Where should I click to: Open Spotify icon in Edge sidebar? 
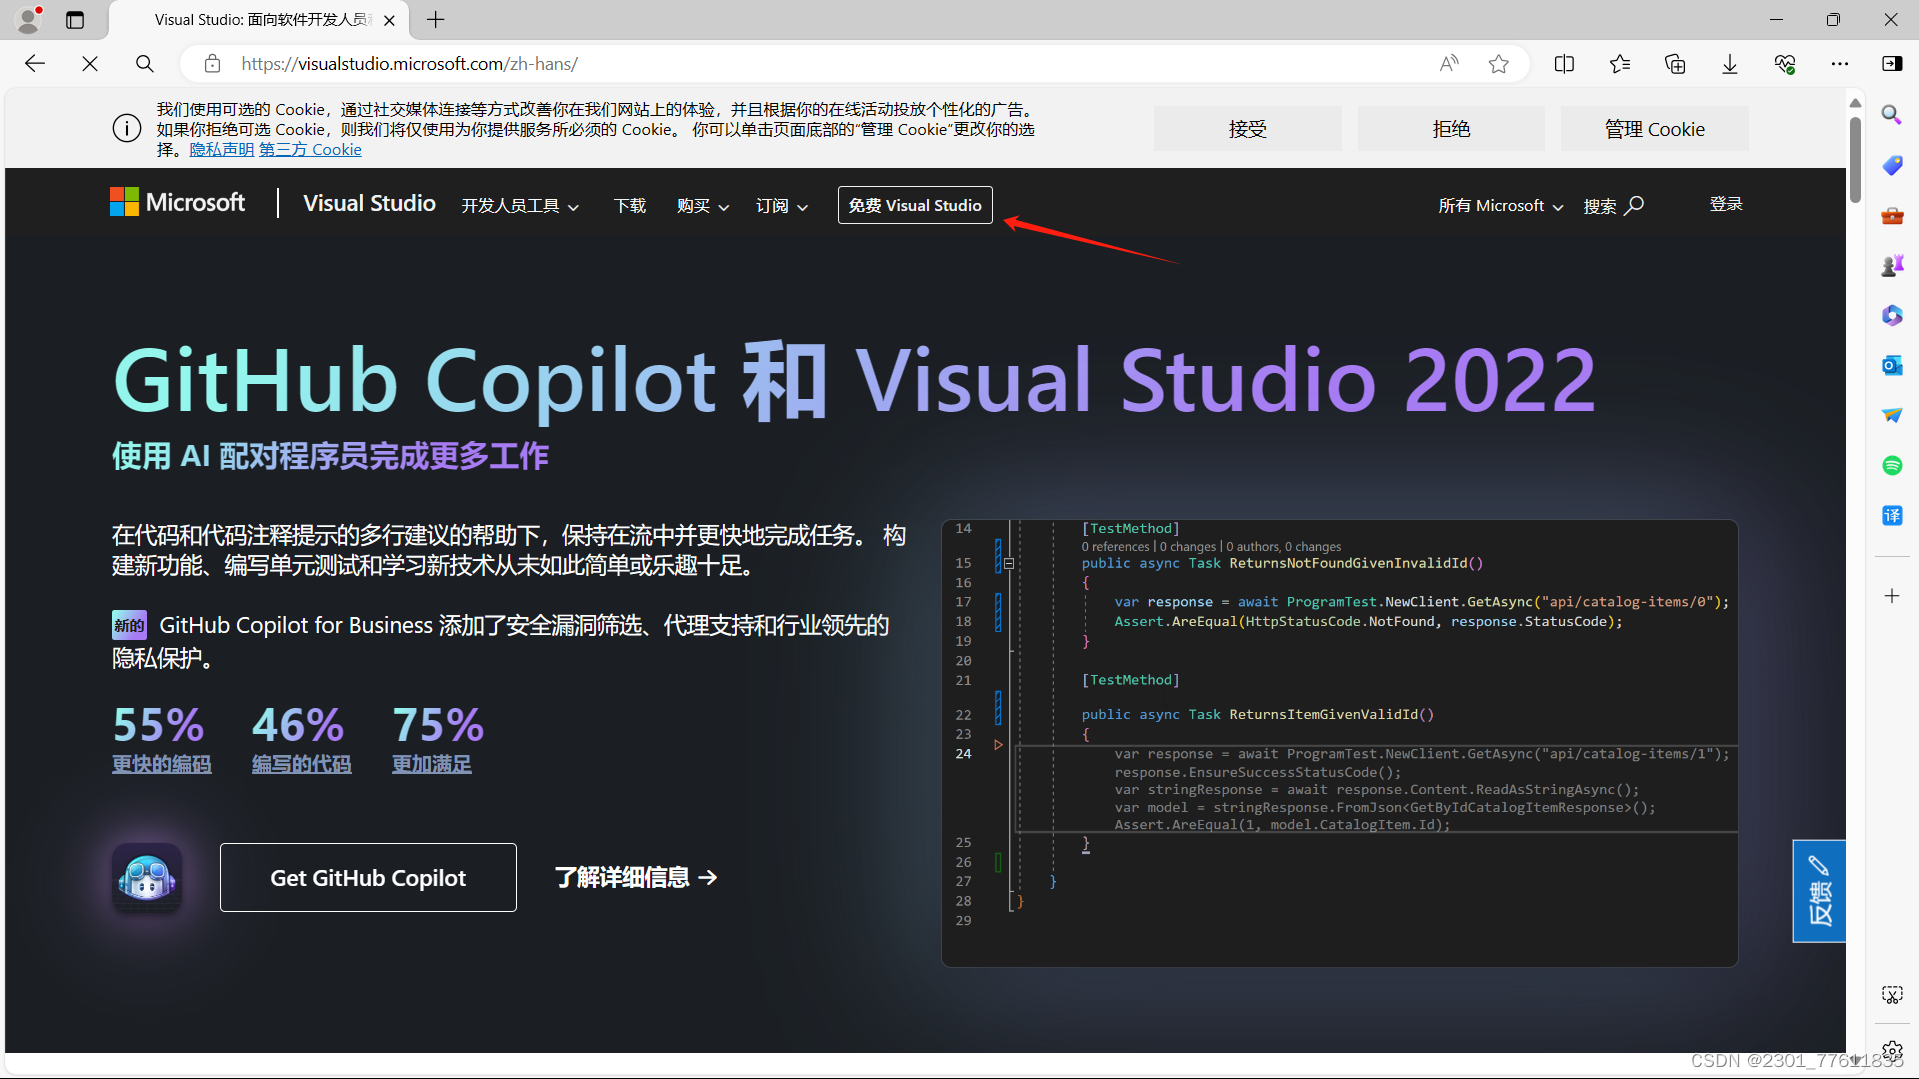1892,465
